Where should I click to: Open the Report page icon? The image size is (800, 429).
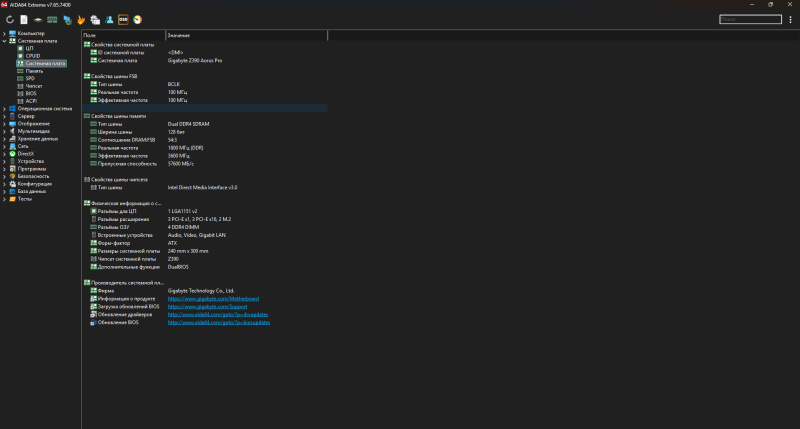pyautogui.click(x=23, y=19)
